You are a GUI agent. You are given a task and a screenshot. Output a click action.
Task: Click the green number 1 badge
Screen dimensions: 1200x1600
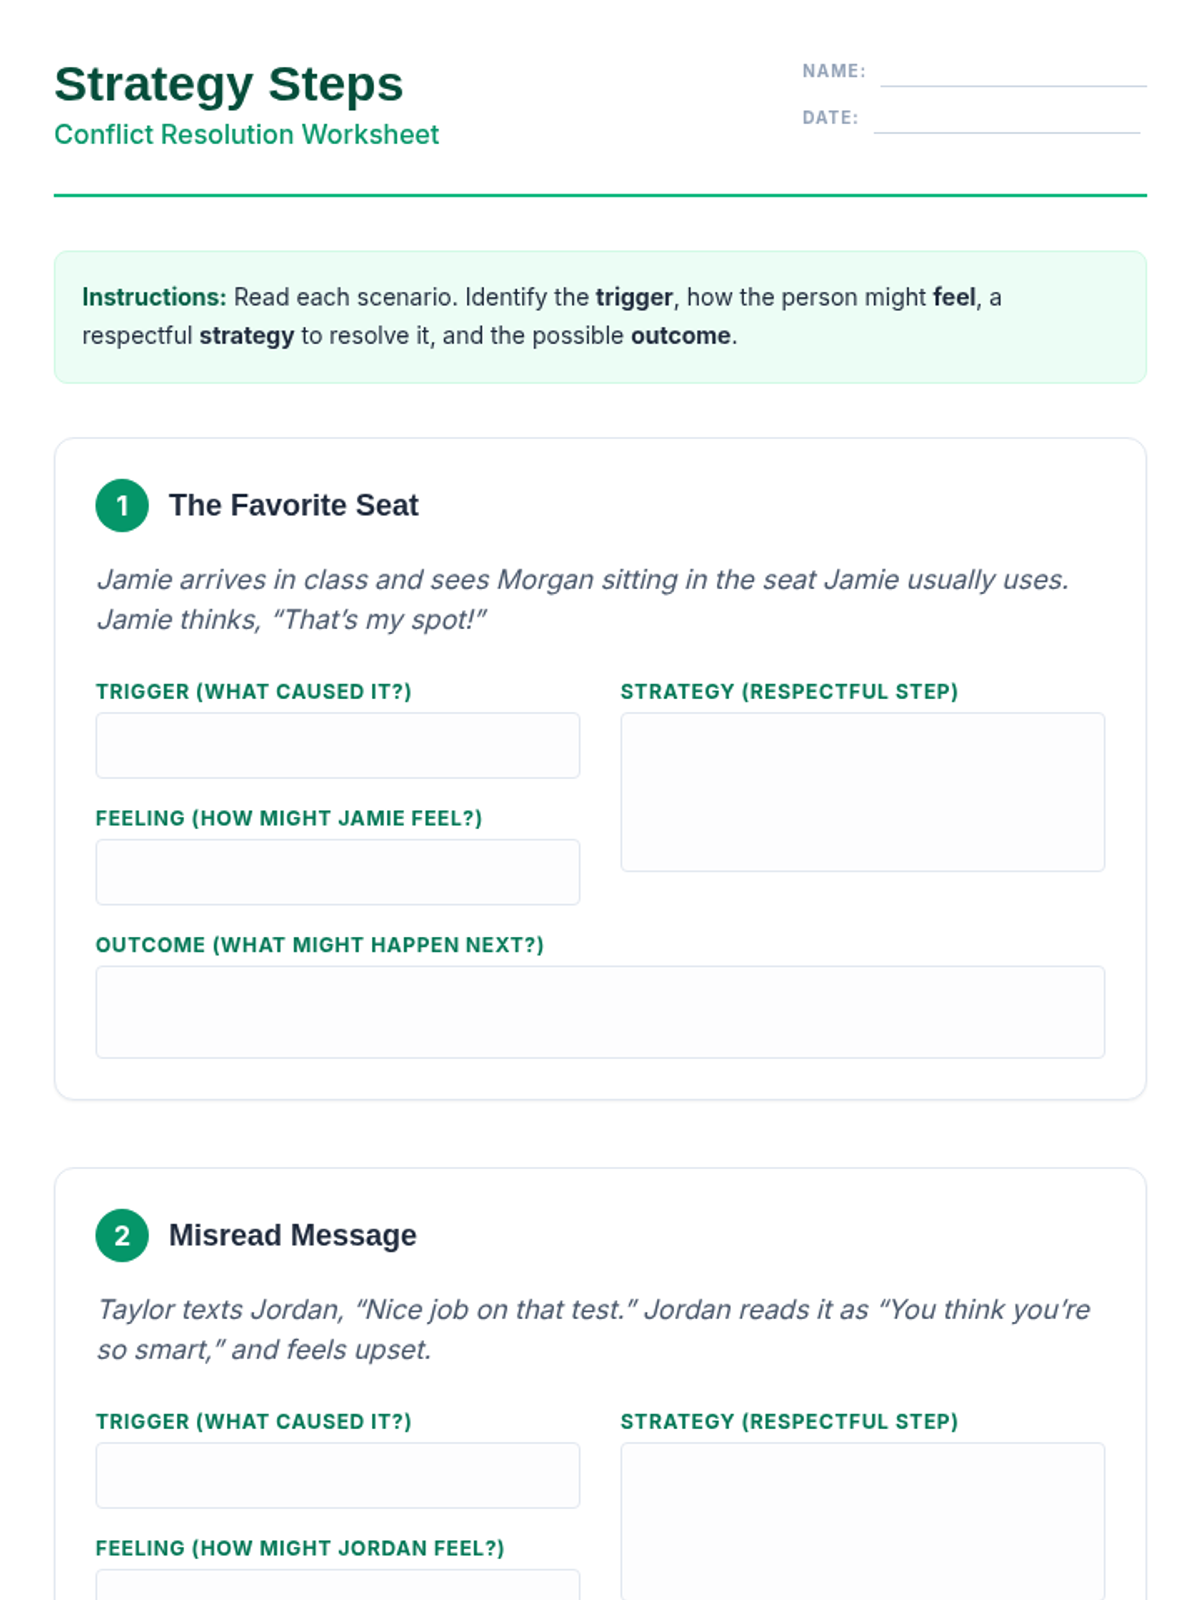(x=122, y=505)
